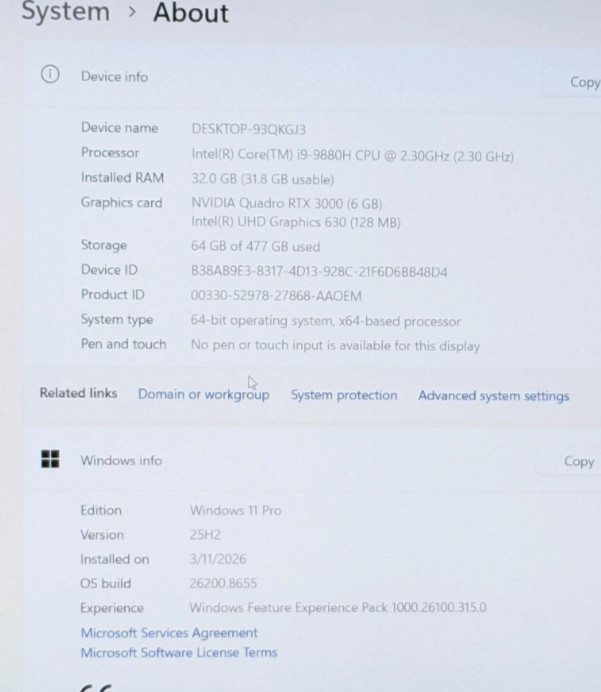
Task: Click the Device info circle icon
Action: (50, 74)
